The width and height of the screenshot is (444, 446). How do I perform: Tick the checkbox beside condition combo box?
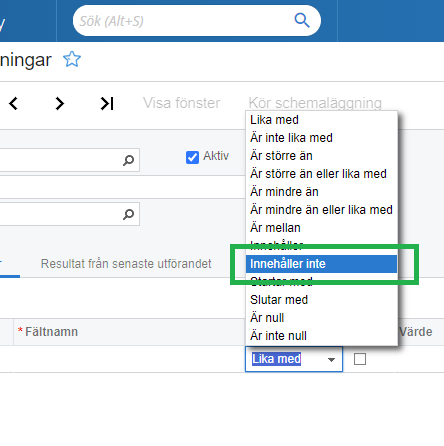coord(360,359)
